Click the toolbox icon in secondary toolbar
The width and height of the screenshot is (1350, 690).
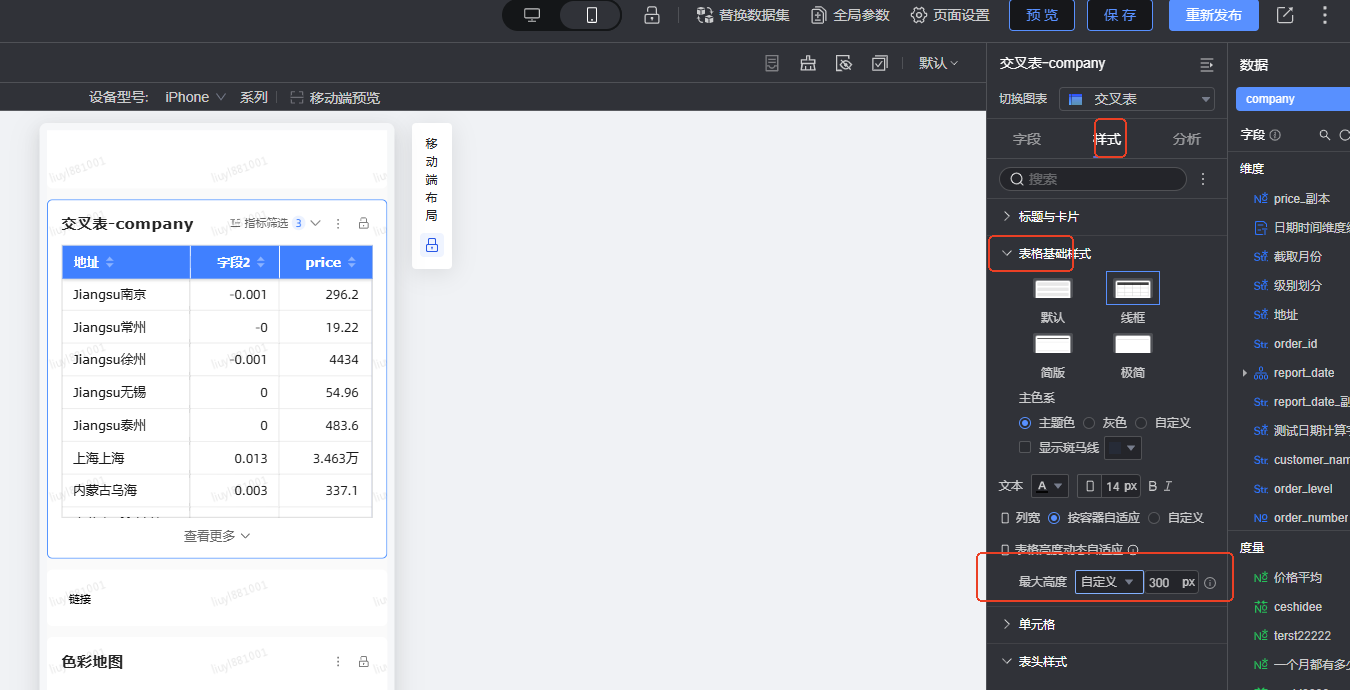808,63
